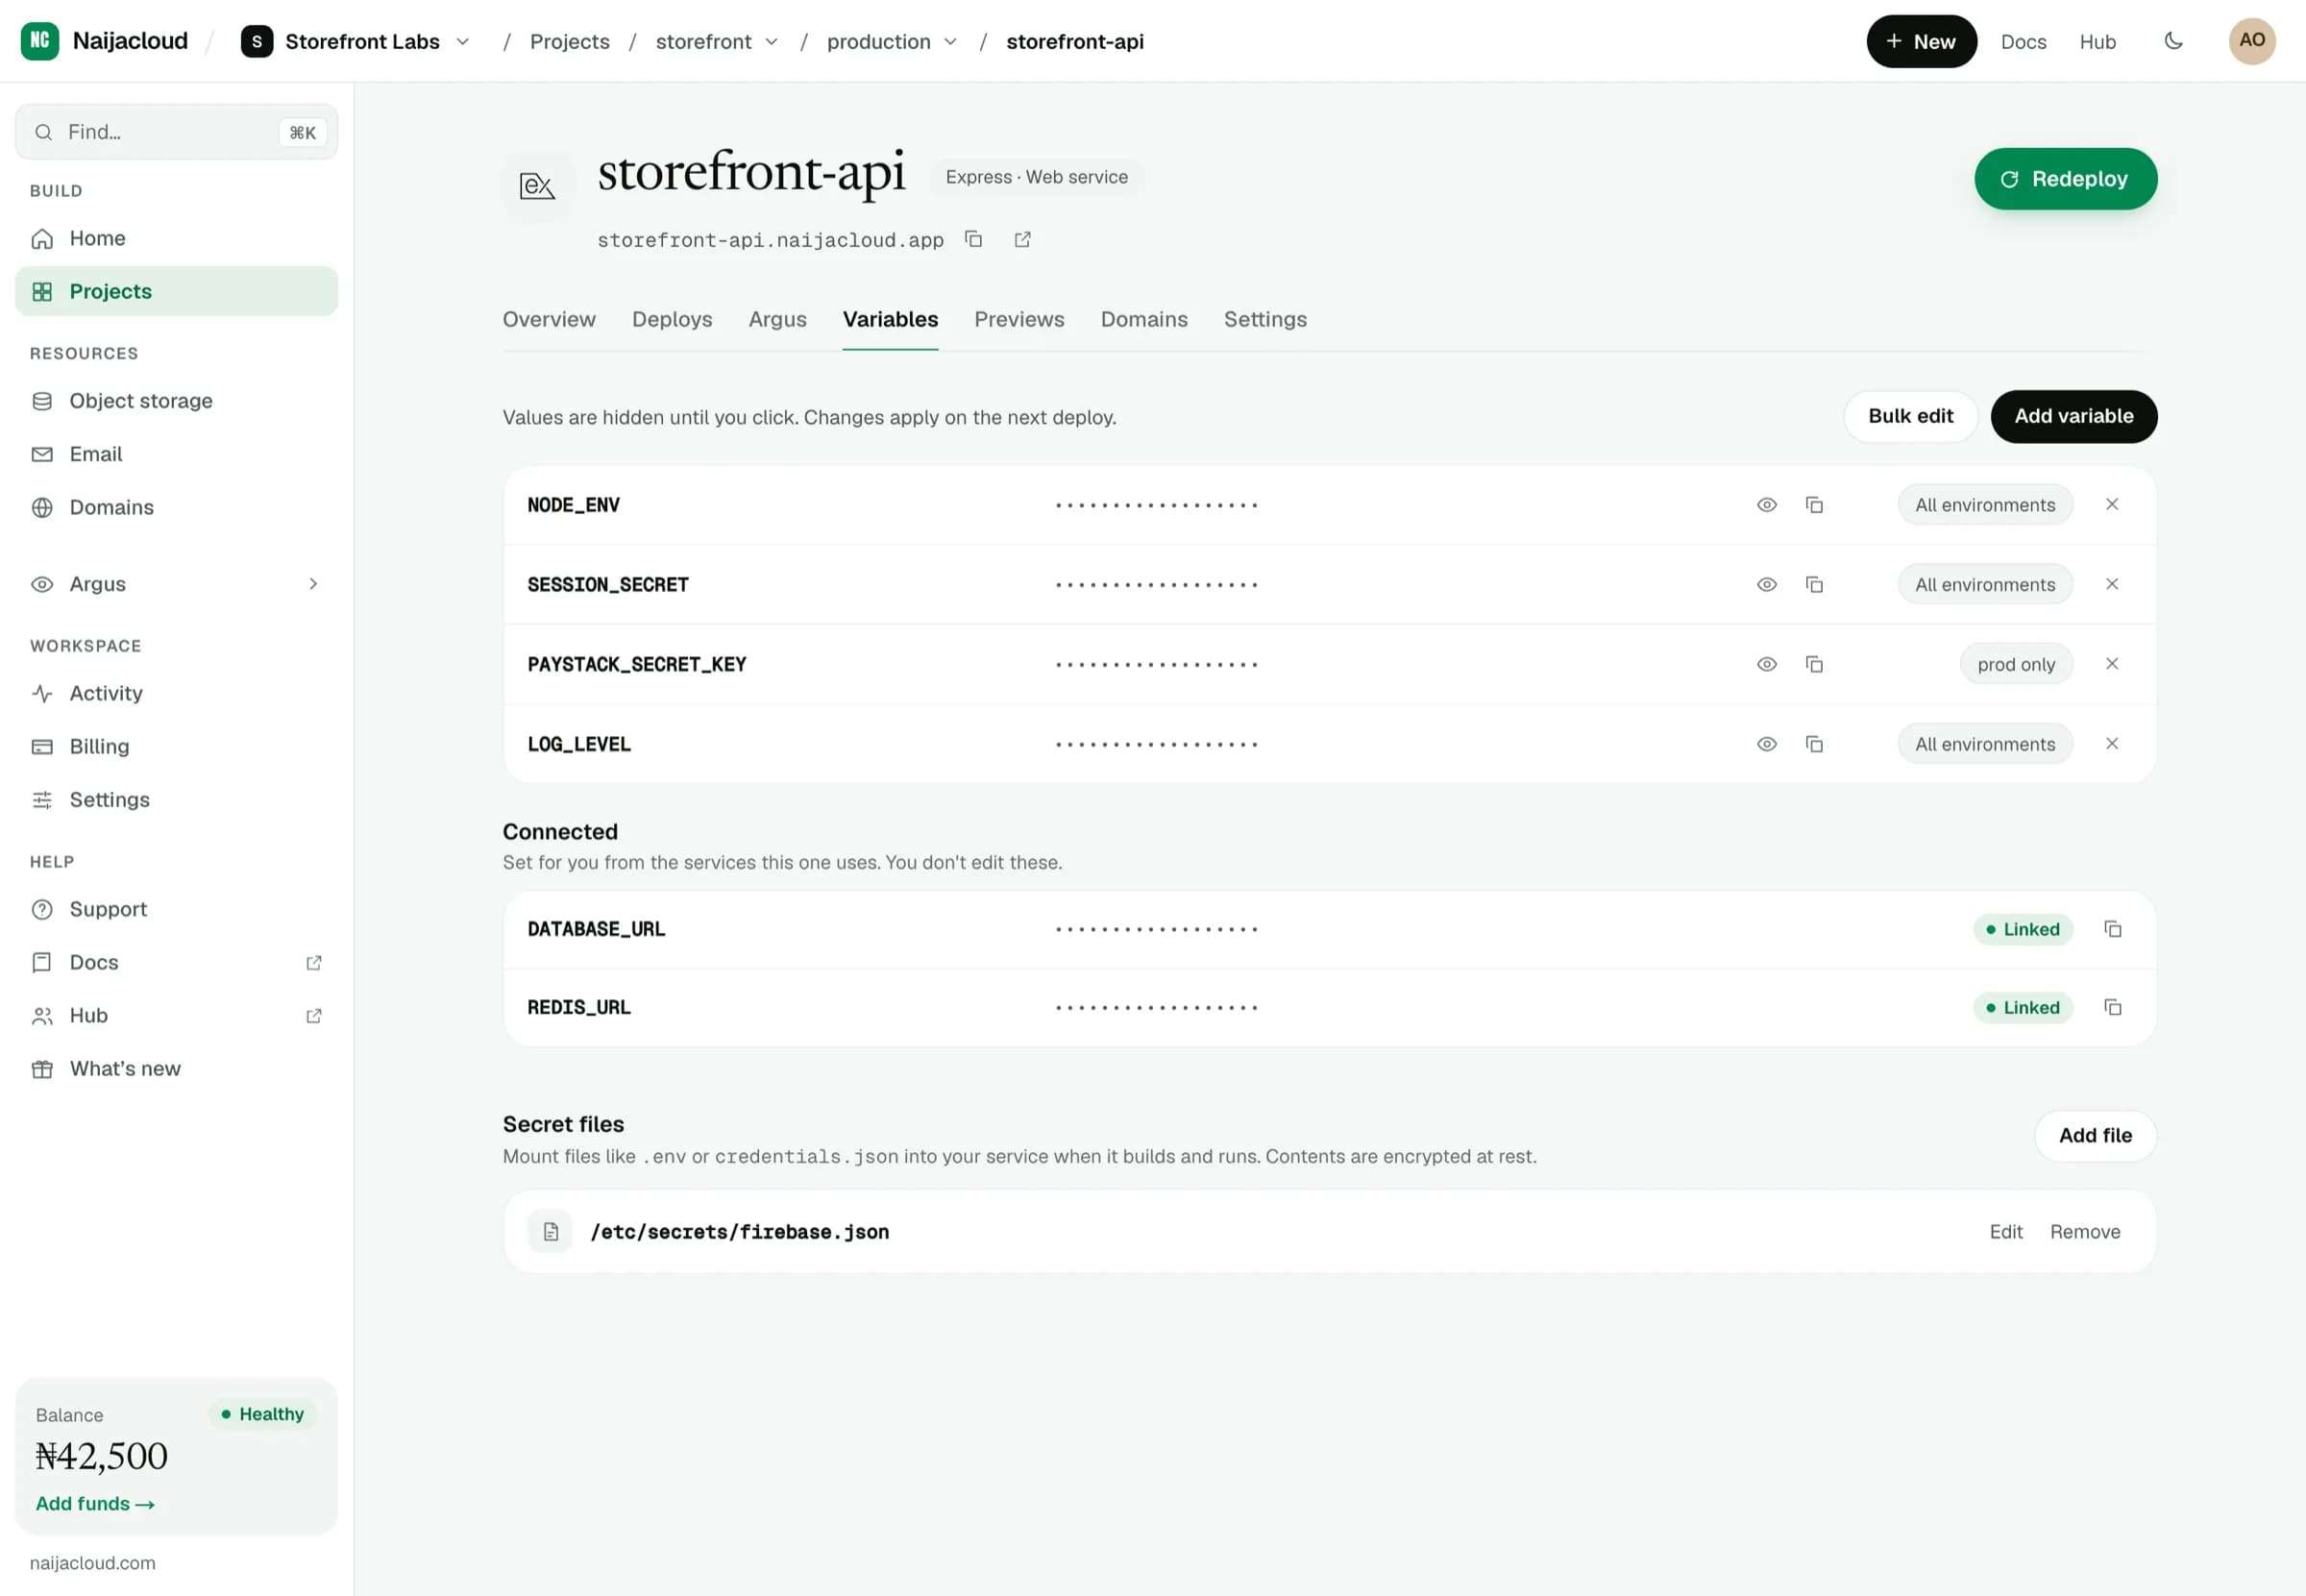Open service URL in new tab icon
The image size is (2306, 1596).
click(x=1022, y=239)
